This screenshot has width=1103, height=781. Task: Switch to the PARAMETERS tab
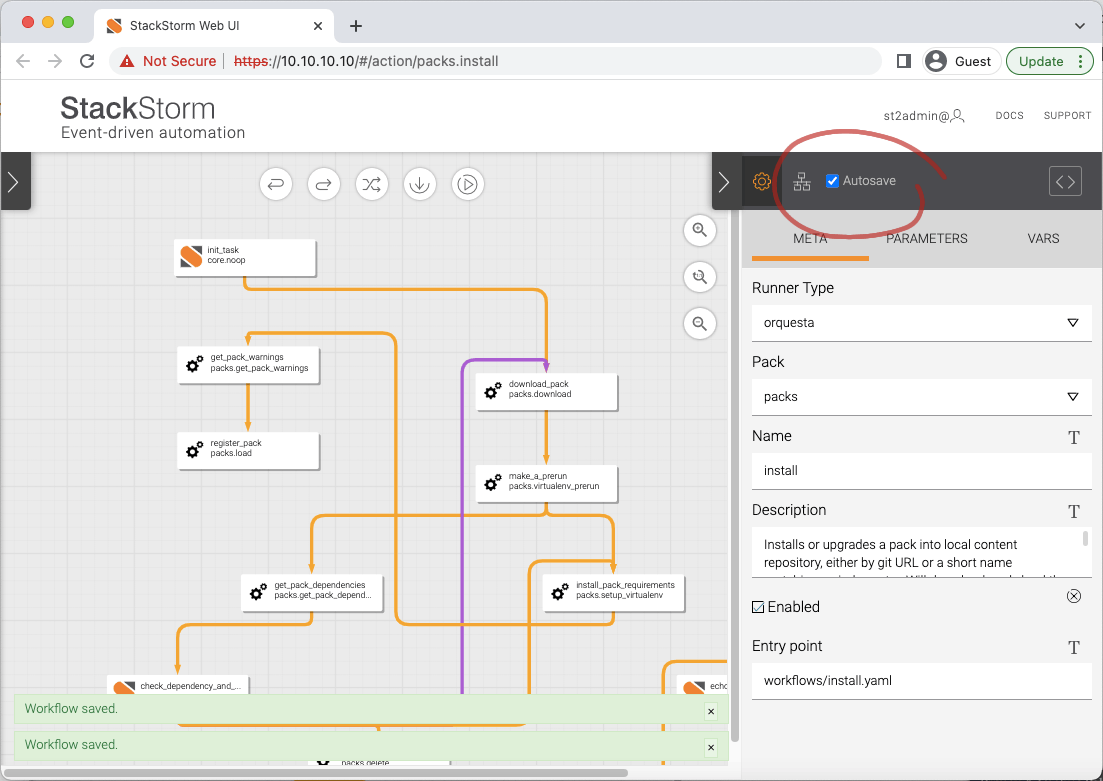pos(926,239)
